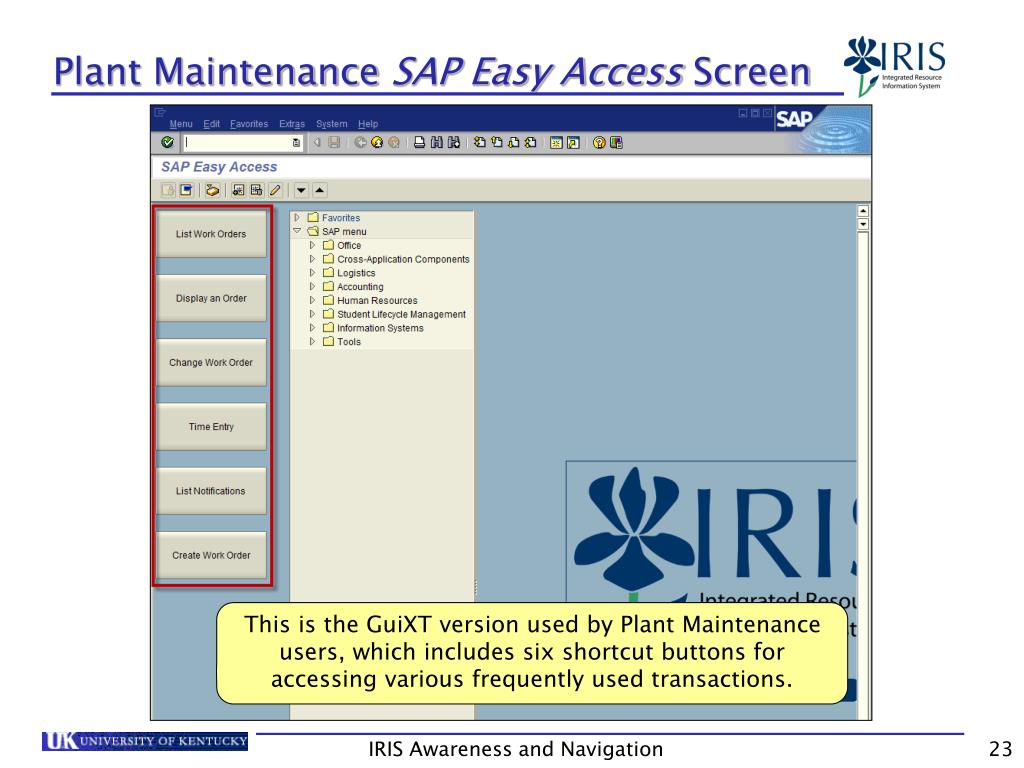
Task: Click the List Notifications button
Action: 211,491
